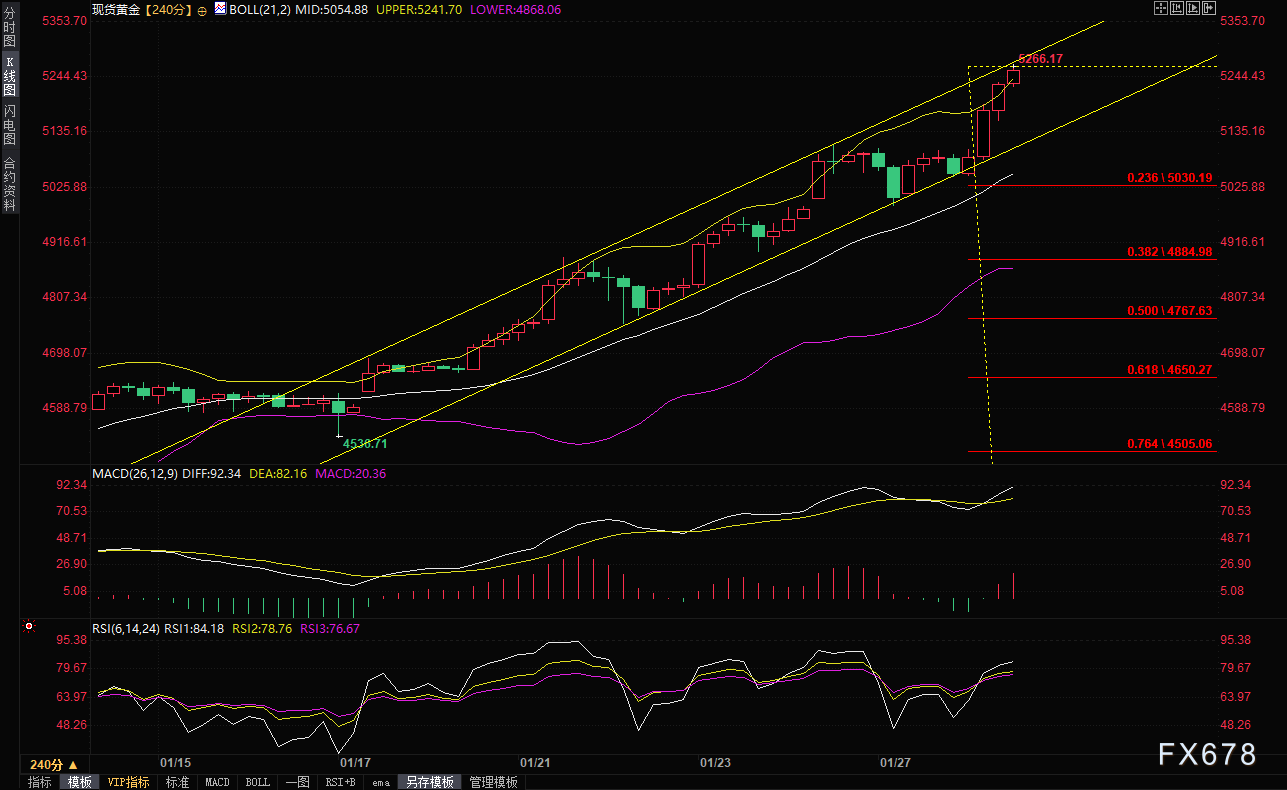Apply the RSI+B template
The height and width of the screenshot is (790, 1287).
(342, 782)
